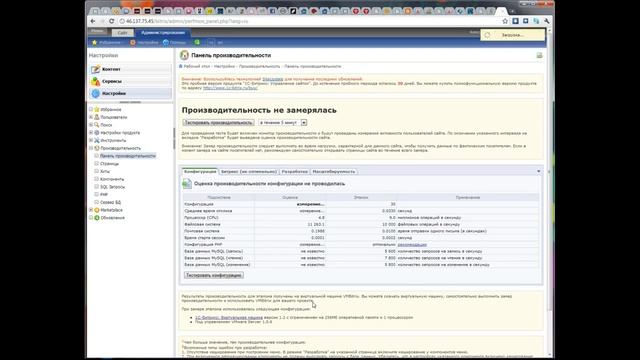640x360 pixels.
Task: Click the Контент pencil icon
Action: 96,69
